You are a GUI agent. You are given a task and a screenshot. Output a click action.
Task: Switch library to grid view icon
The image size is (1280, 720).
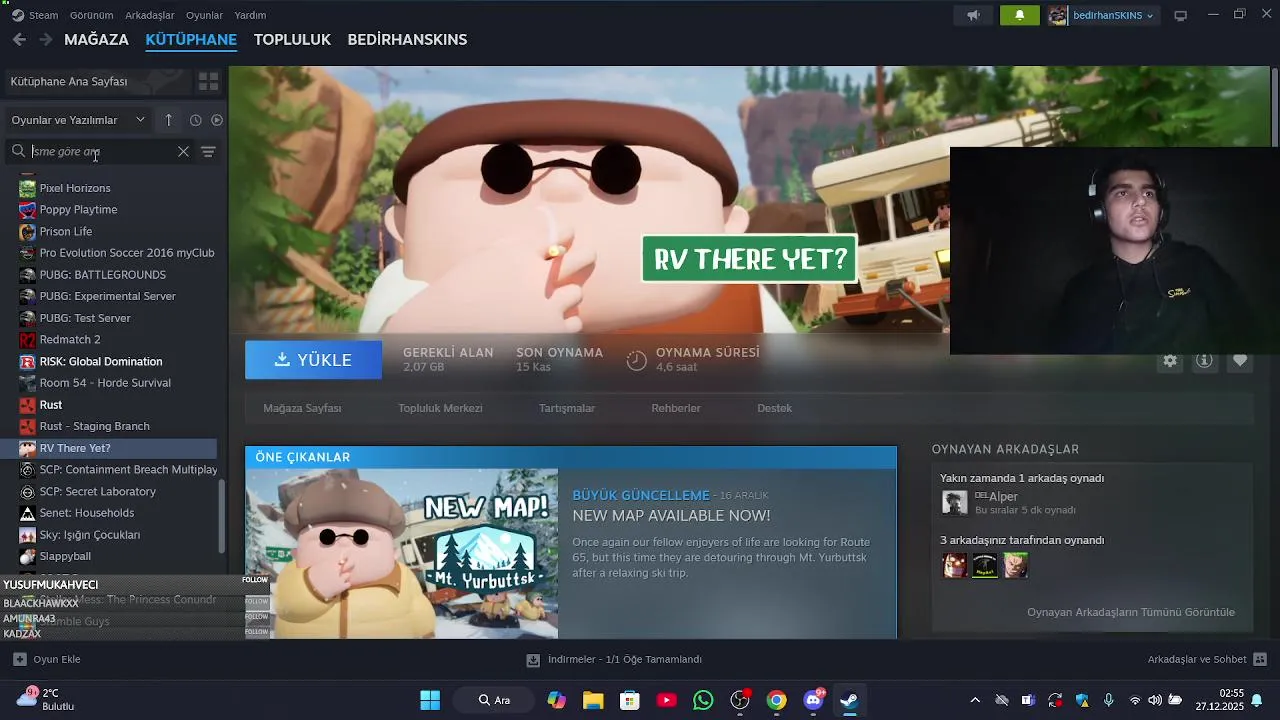208,82
